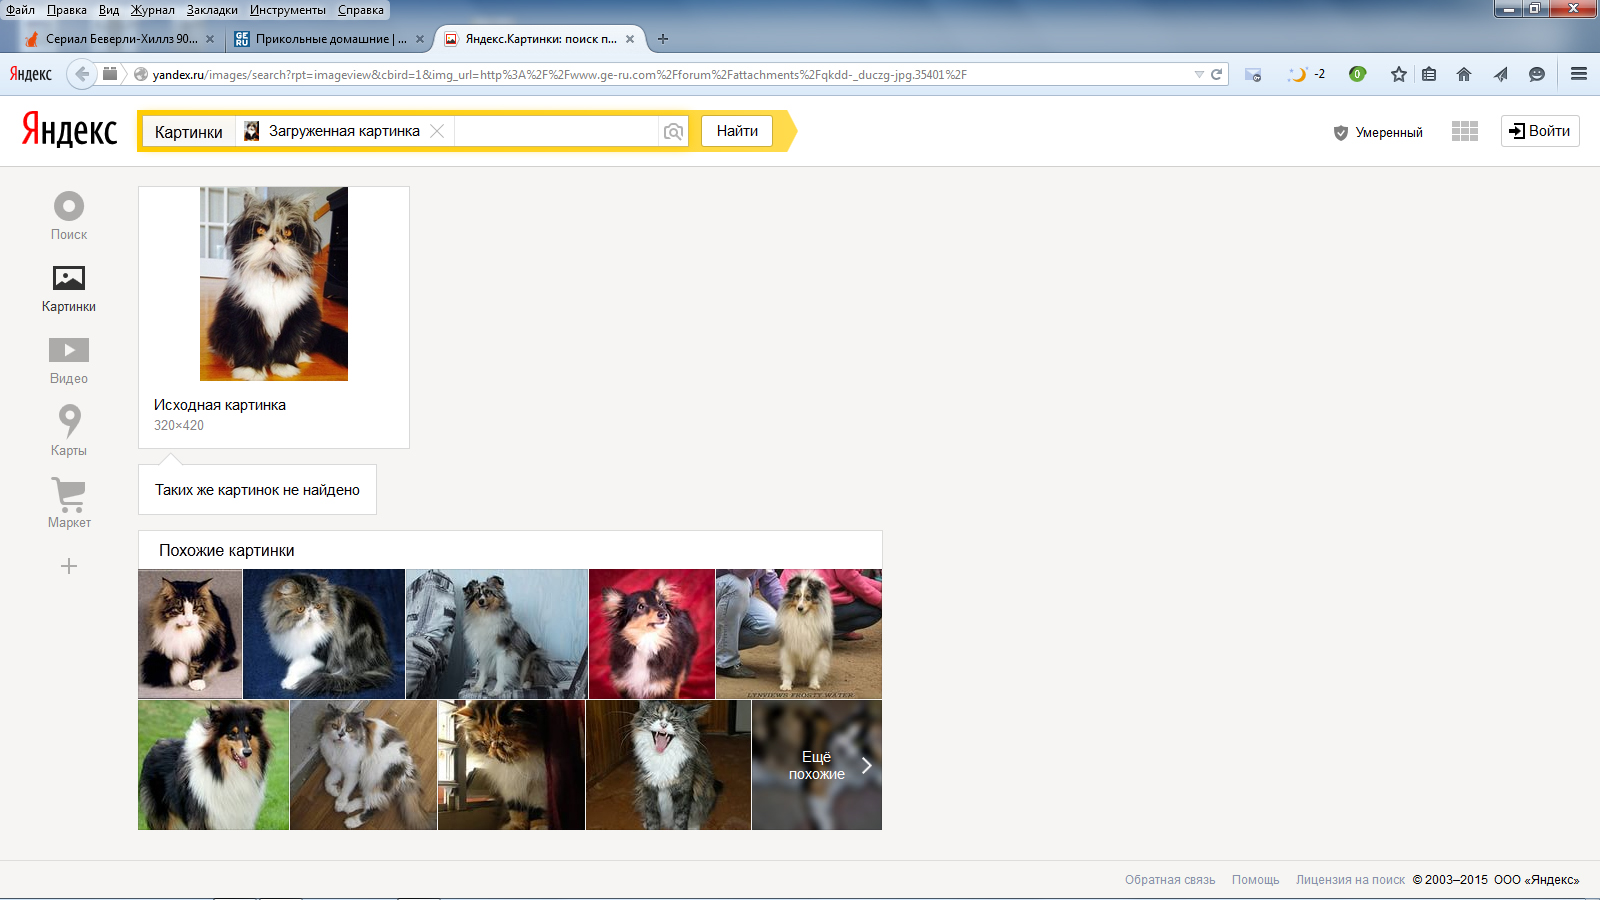Screen dimensions: 1600x900
Task: Click the search text input field
Action: pyautogui.click(x=555, y=131)
